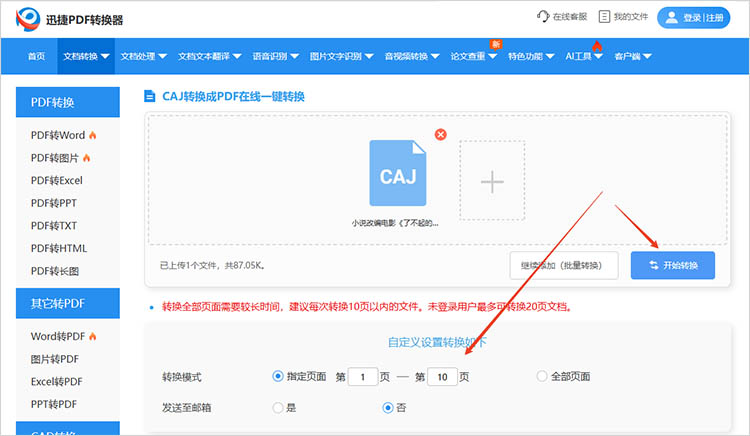This screenshot has height=436, width=750.
Task: Click the end page number field
Action: [442, 377]
